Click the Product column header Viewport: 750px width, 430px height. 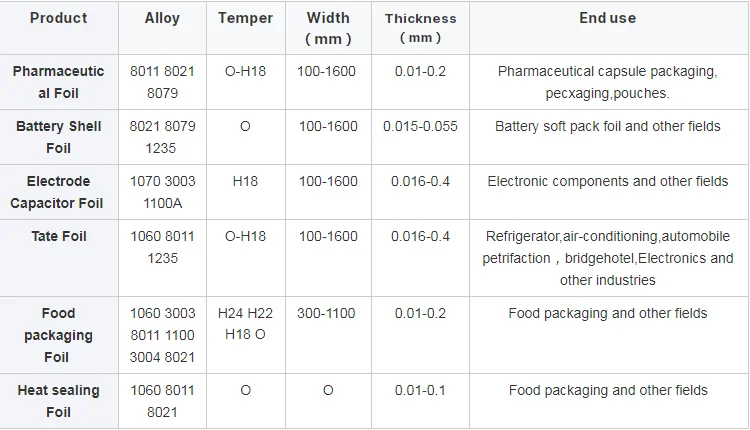click(x=58, y=18)
